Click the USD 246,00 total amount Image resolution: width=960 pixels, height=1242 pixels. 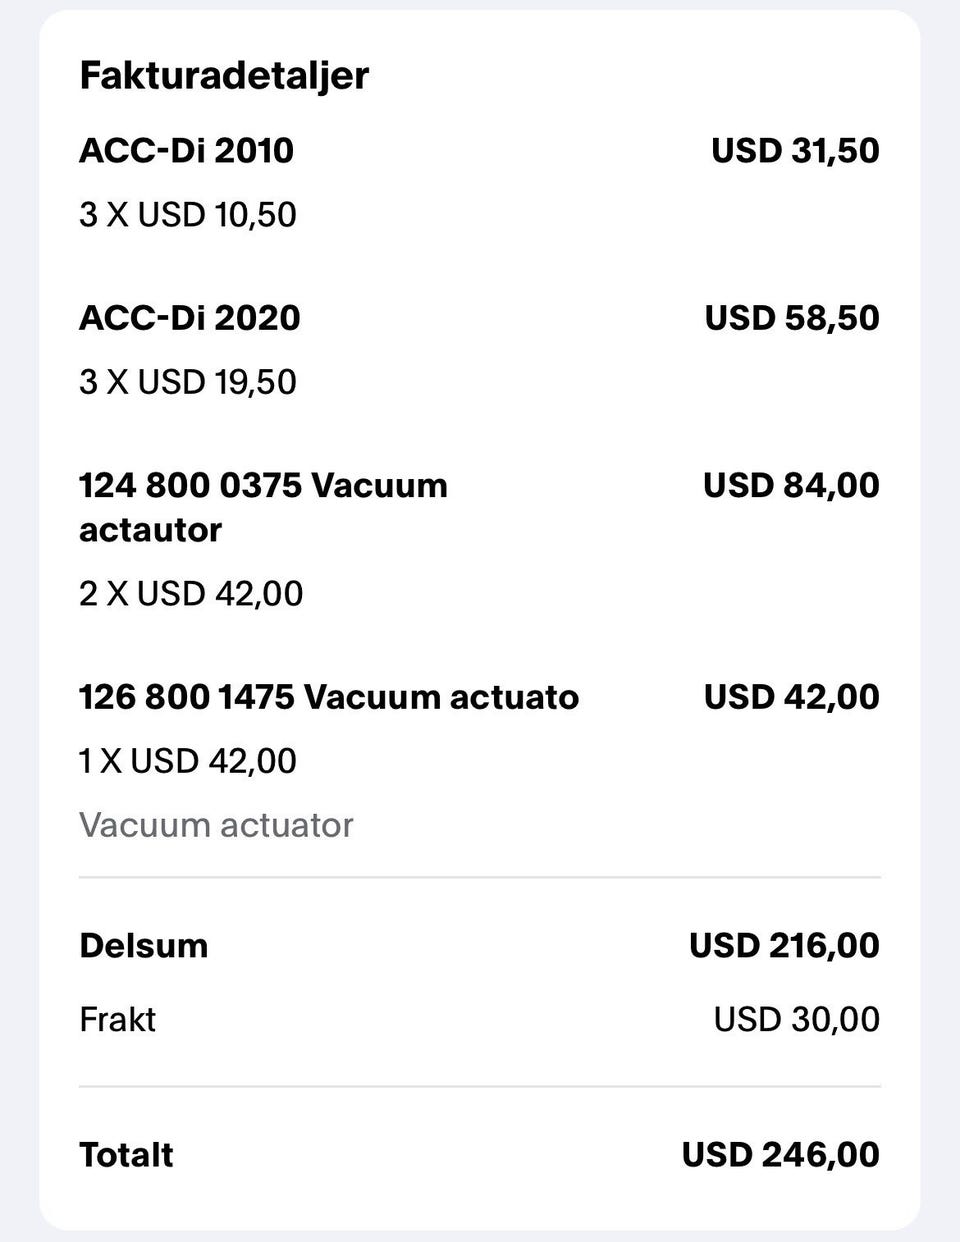click(780, 1155)
